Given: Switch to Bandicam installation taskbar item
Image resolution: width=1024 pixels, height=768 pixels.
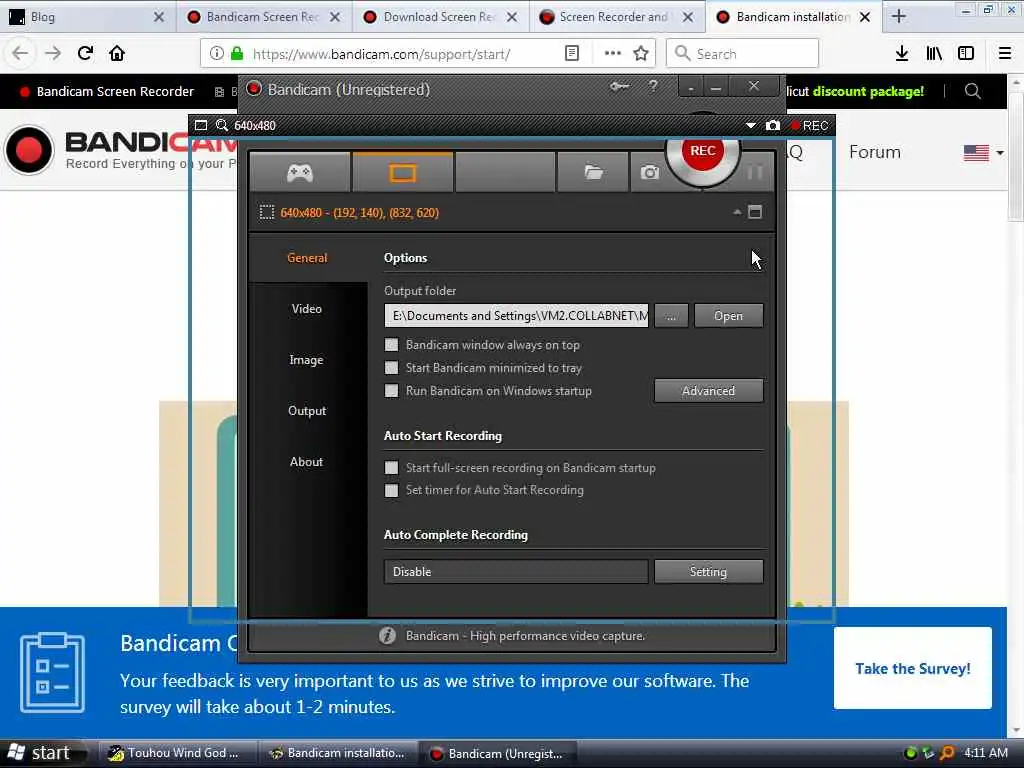Looking at the screenshot, I should (338, 753).
